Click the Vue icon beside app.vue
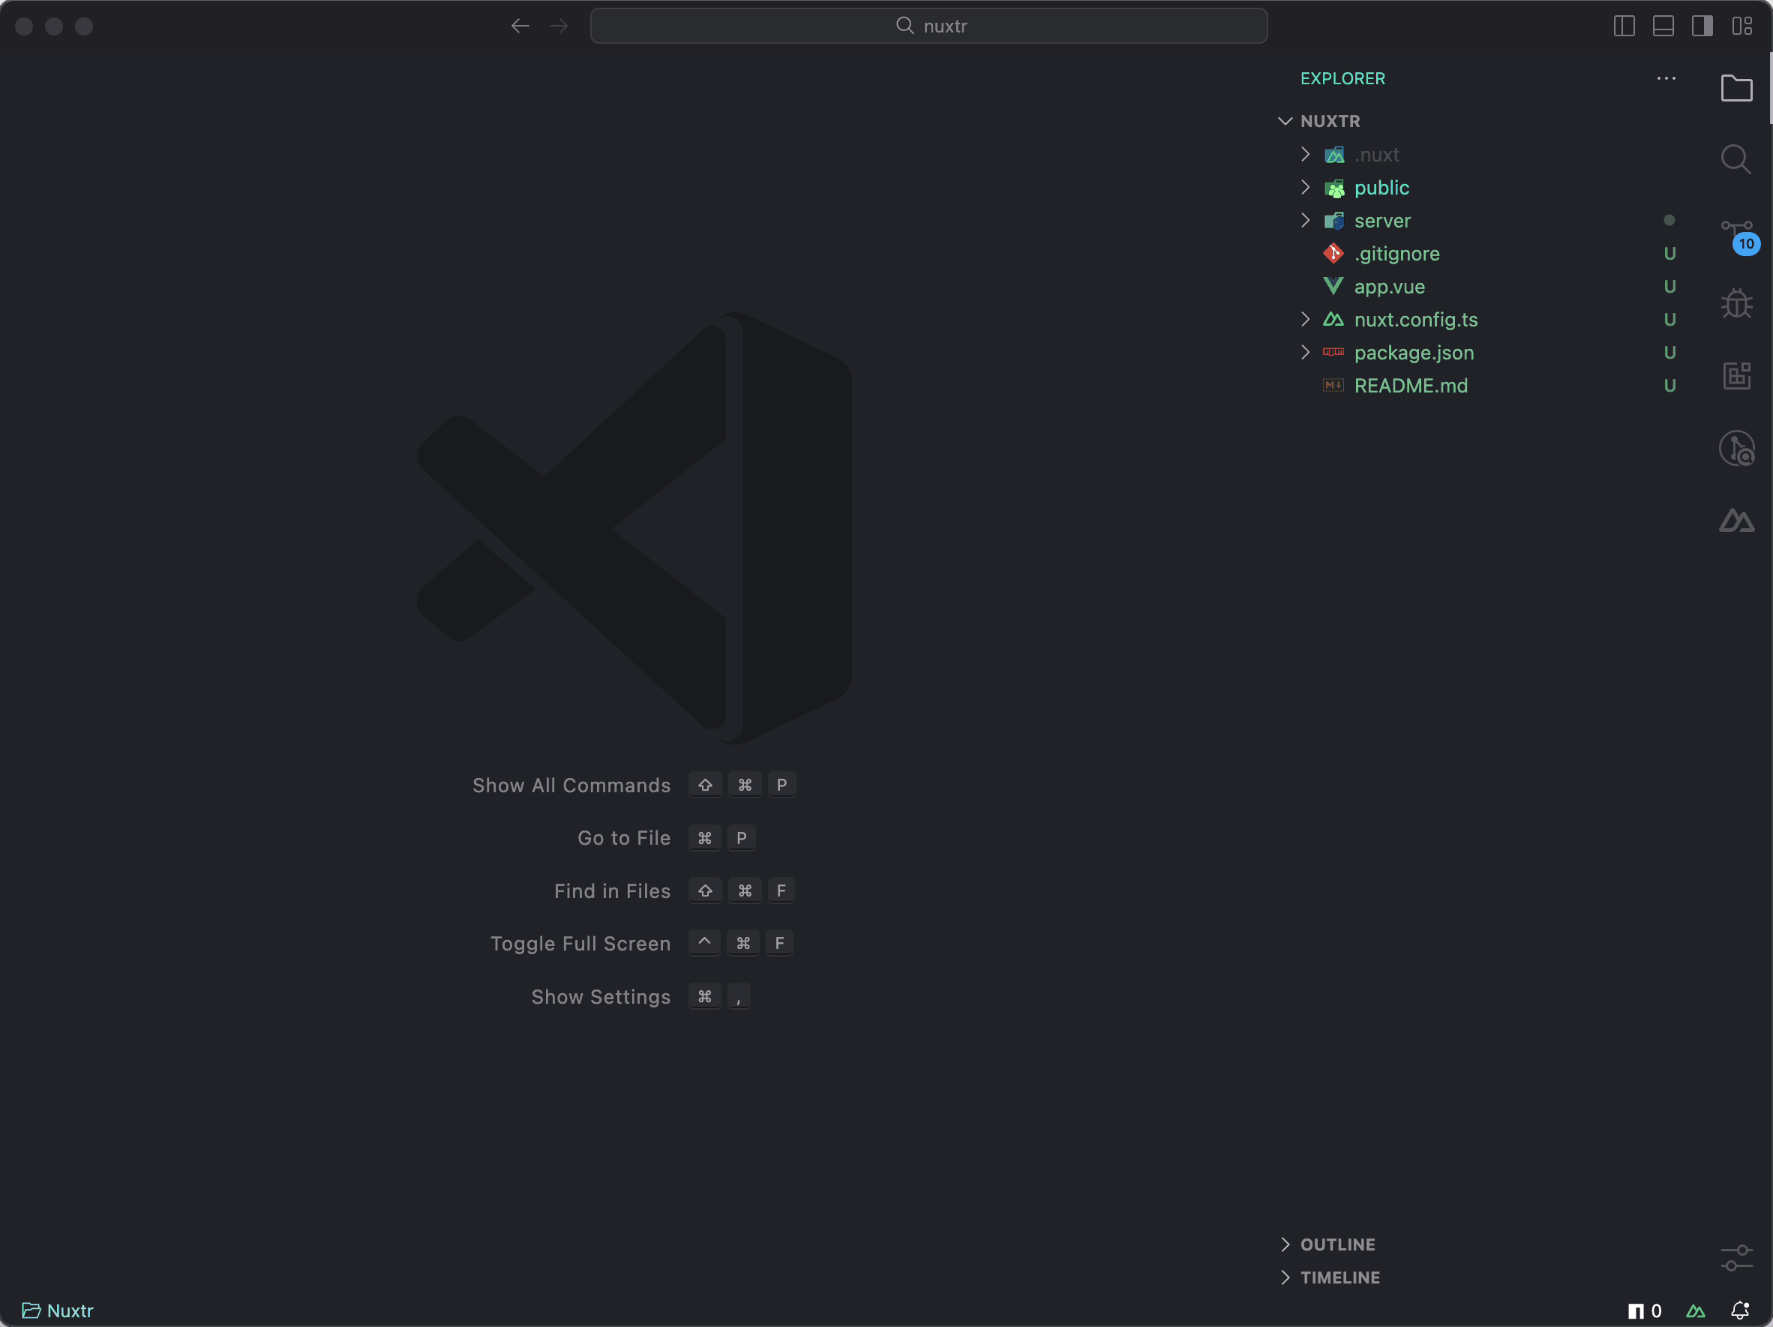Viewport: 1773px width, 1327px height. 1333,286
